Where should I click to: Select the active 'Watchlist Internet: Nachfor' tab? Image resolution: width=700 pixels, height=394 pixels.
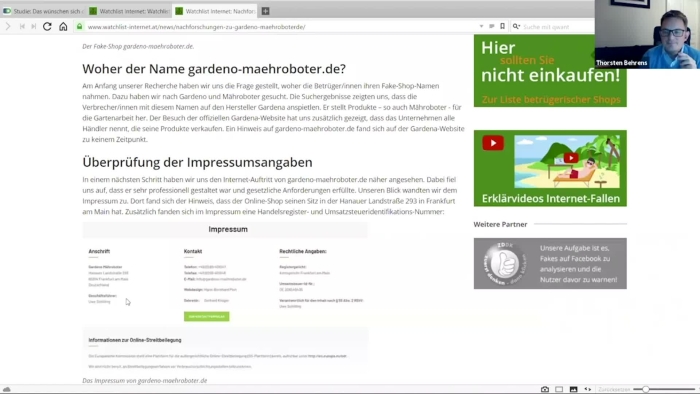215,11
